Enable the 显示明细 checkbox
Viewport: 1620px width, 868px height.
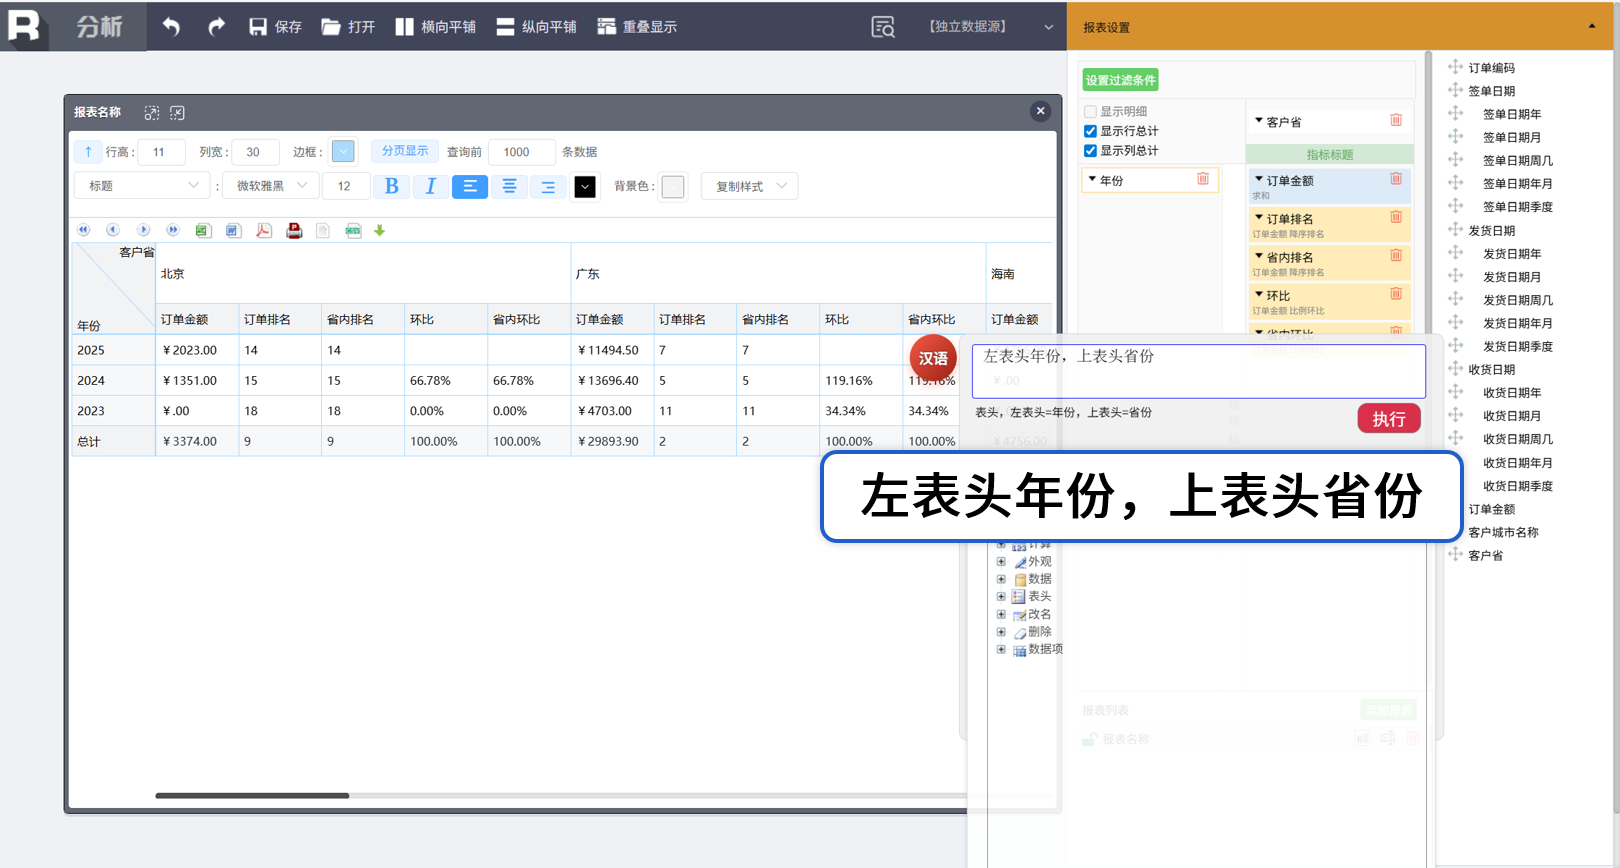click(1090, 112)
